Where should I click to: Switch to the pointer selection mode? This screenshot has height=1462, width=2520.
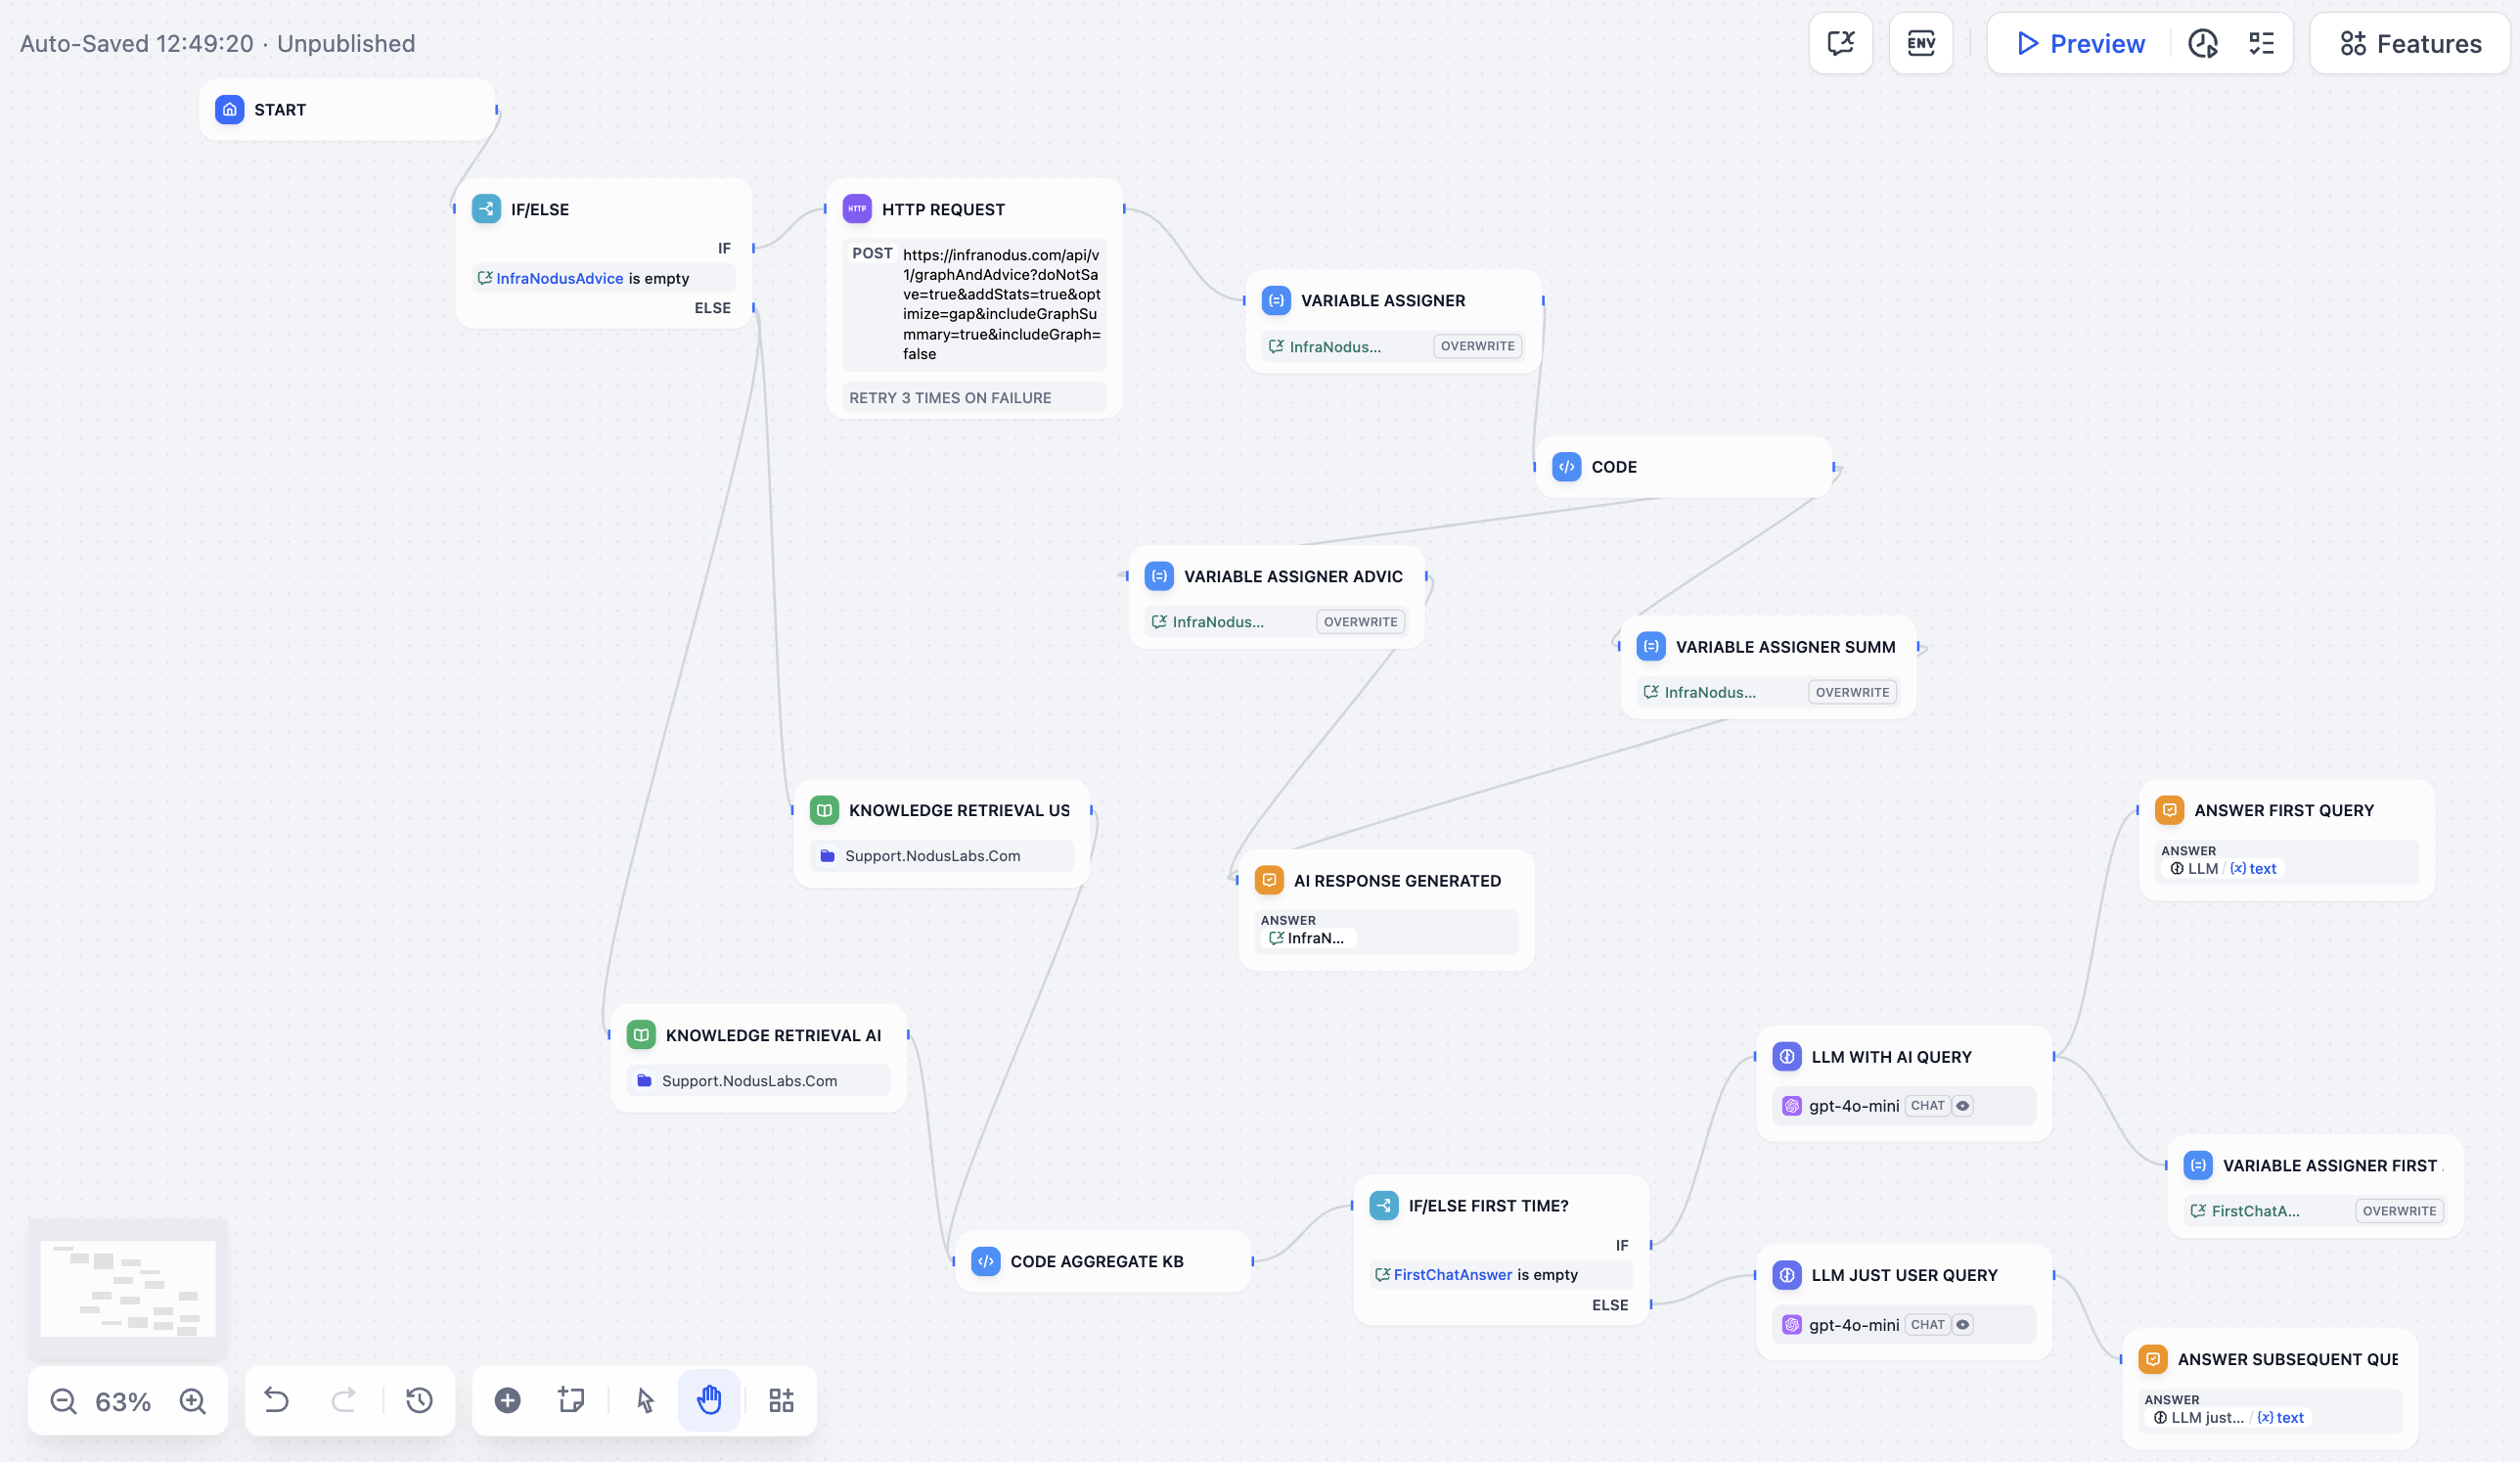[x=643, y=1400]
